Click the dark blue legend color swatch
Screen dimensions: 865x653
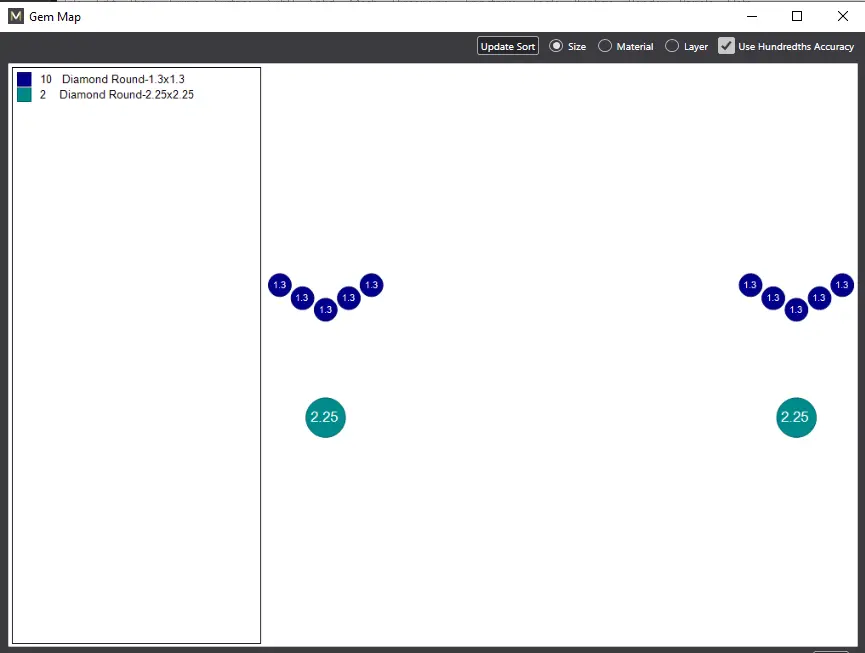24,79
